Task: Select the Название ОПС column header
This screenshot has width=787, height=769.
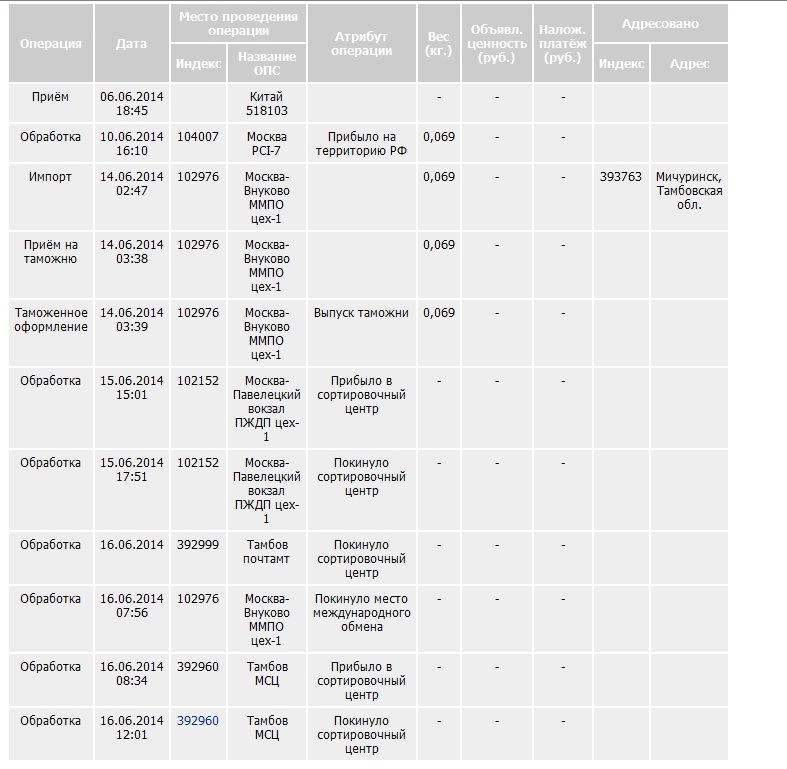Action: [x=267, y=63]
